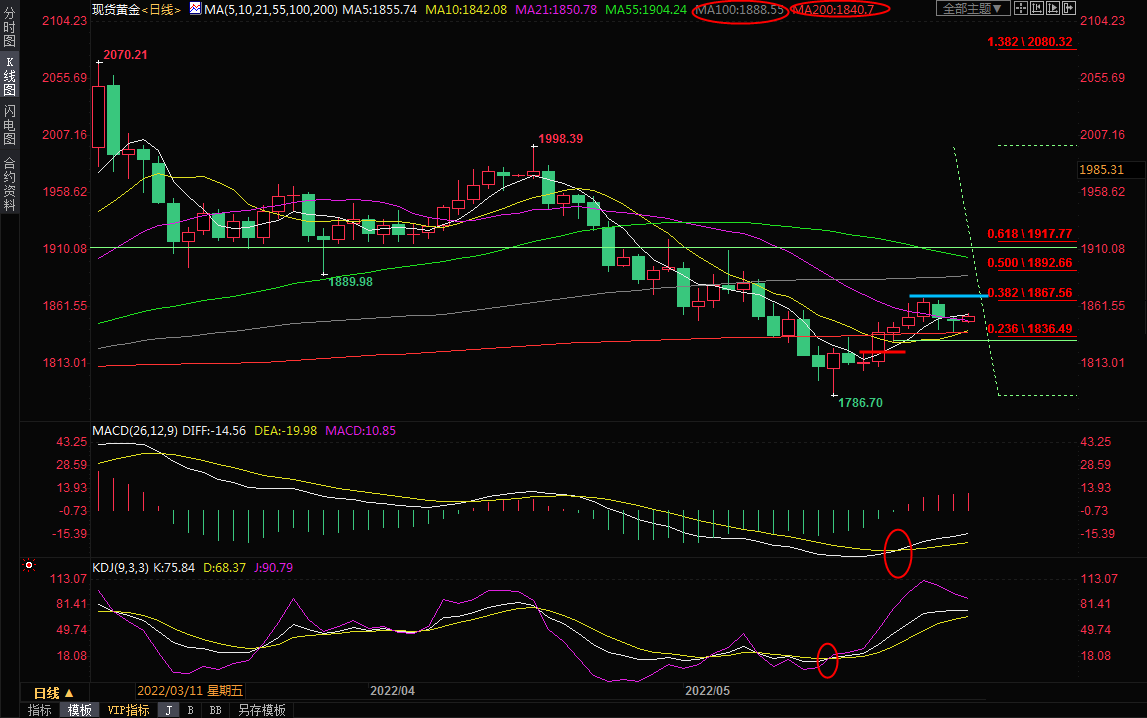Click the 1786.70 low price marker

[x=860, y=402]
